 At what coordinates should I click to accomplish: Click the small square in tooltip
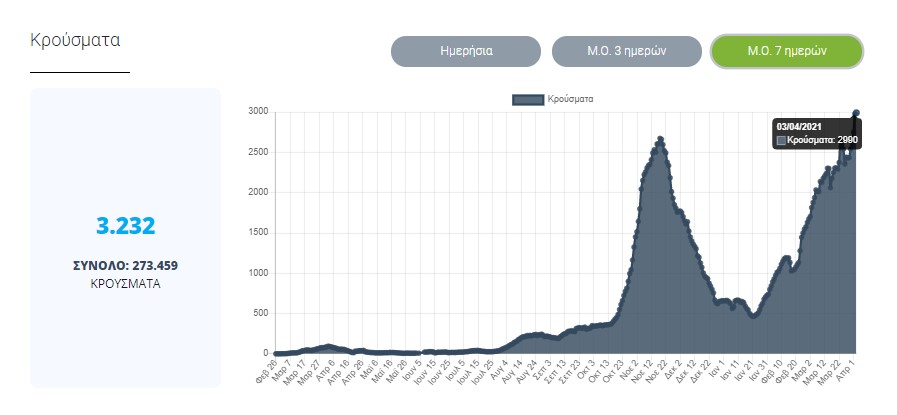point(782,141)
